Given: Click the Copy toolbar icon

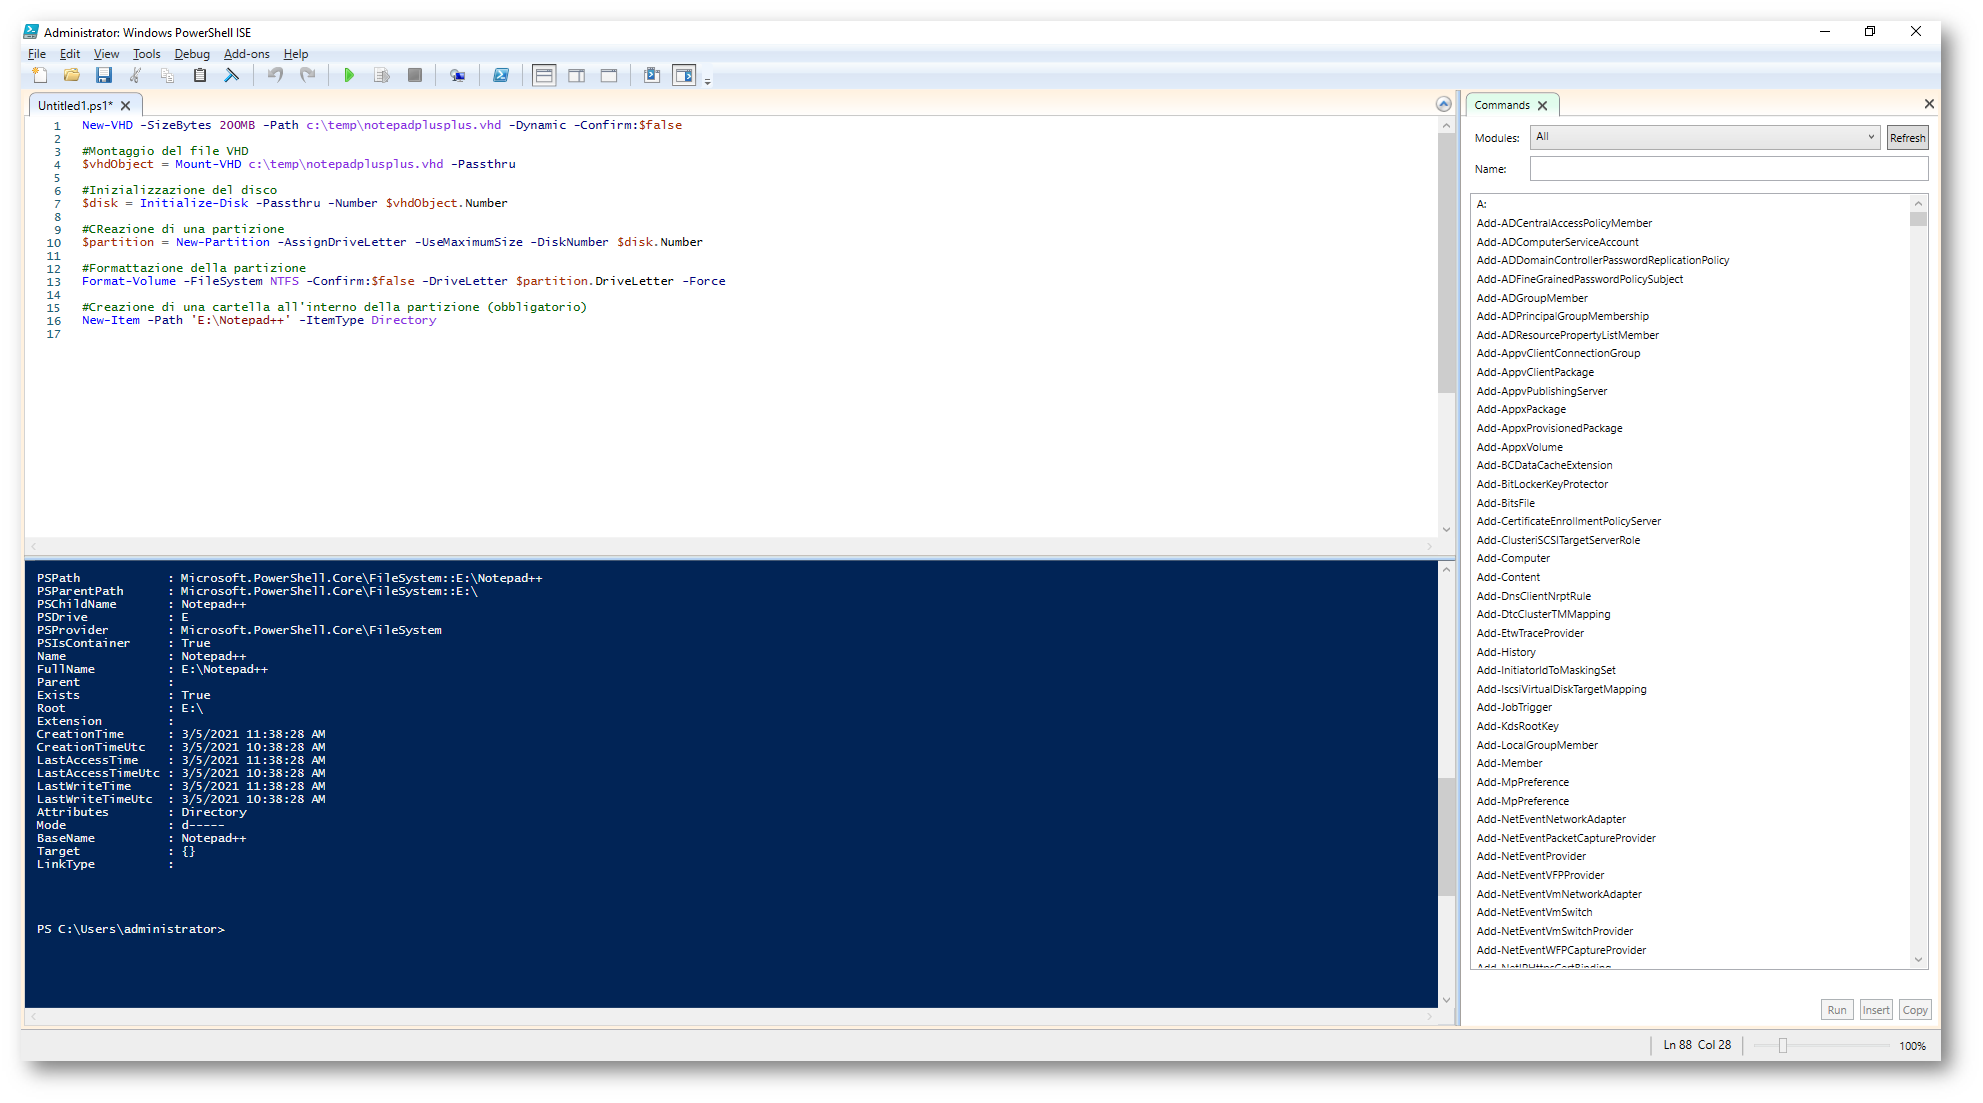Looking at the screenshot, I should [167, 75].
